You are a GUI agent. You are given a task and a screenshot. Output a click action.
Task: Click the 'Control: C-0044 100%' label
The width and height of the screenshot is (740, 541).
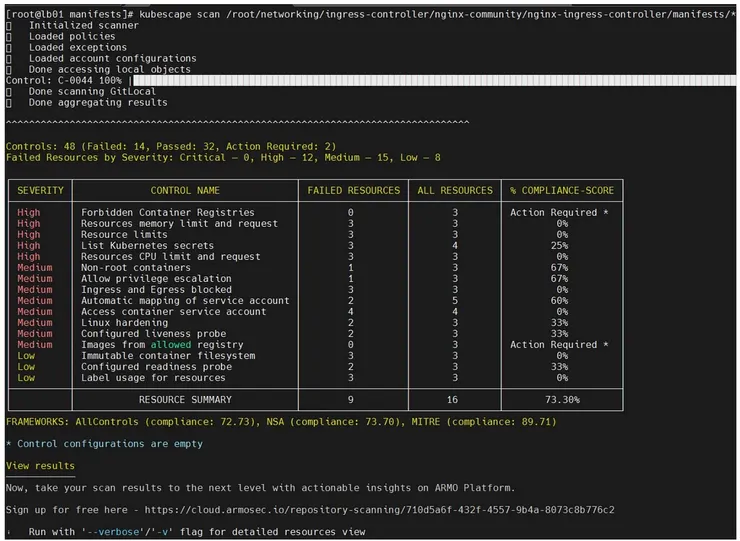click(64, 80)
